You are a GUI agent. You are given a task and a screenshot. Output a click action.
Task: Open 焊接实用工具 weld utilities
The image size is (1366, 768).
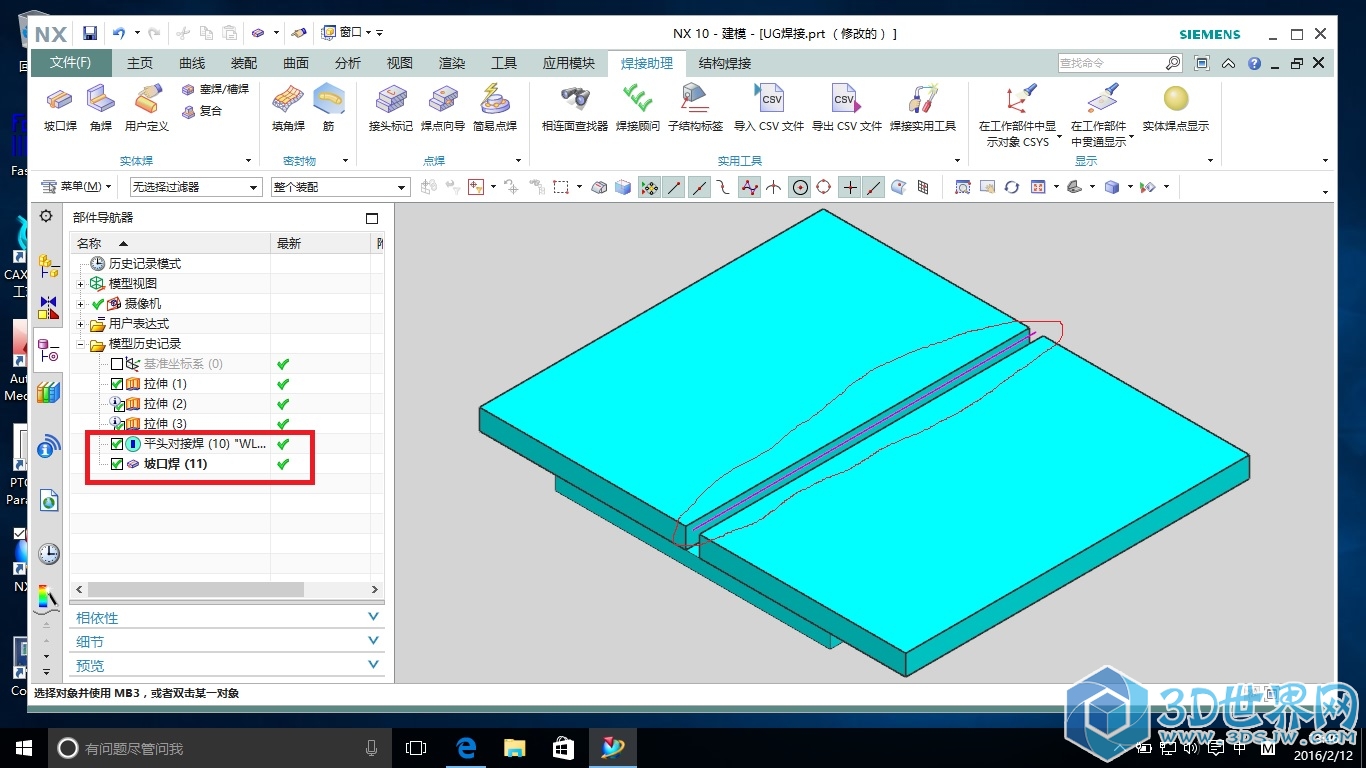[x=923, y=108]
